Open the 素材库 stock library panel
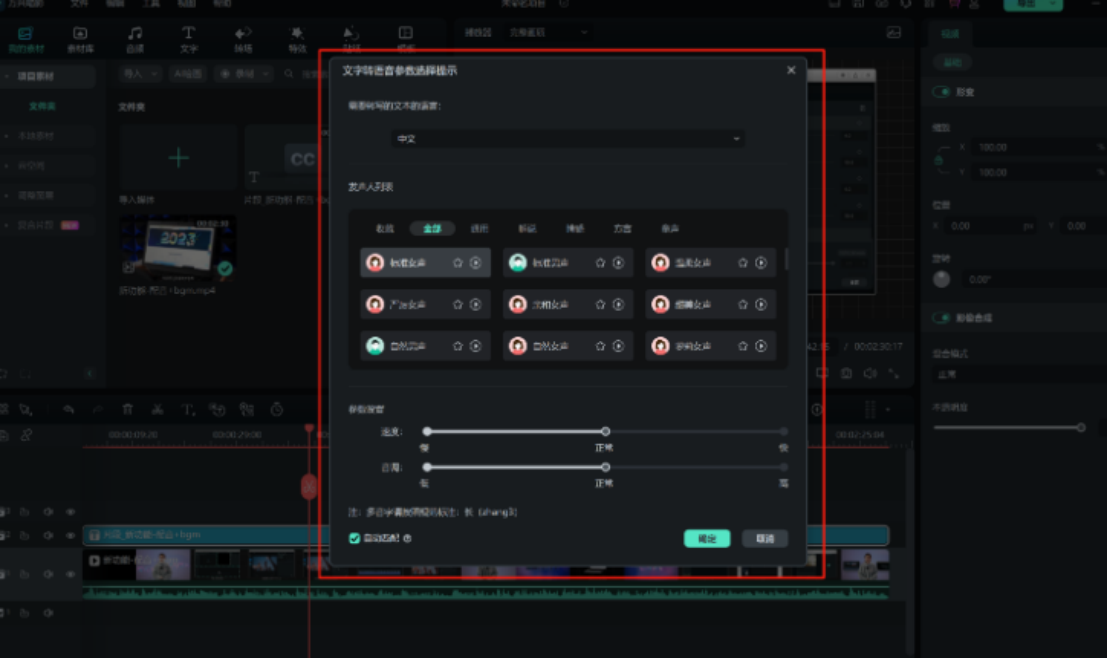 pos(80,40)
